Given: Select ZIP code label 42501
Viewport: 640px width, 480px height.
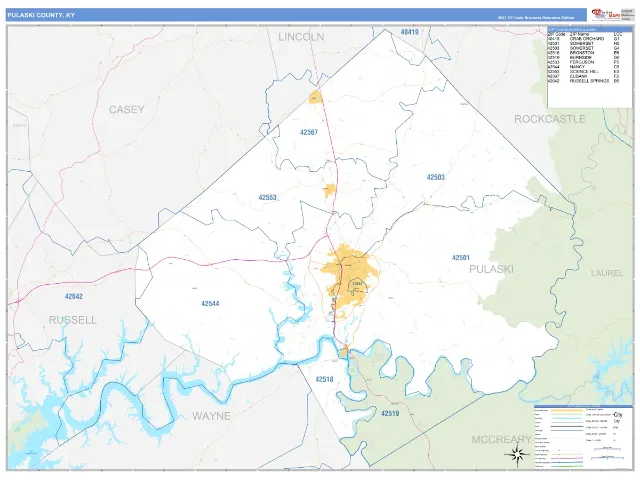Looking at the screenshot, I should coord(461,258).
